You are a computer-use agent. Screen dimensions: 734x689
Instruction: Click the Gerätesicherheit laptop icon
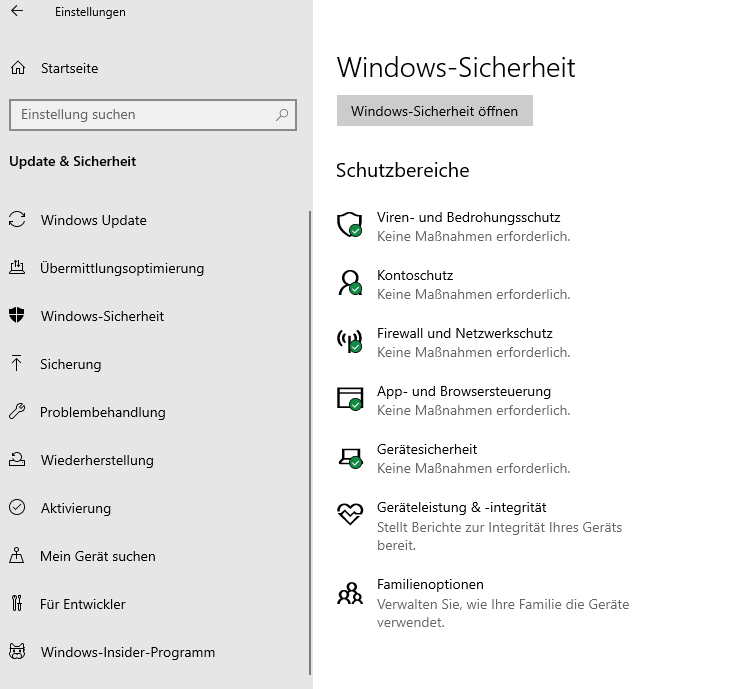[350, 457]
